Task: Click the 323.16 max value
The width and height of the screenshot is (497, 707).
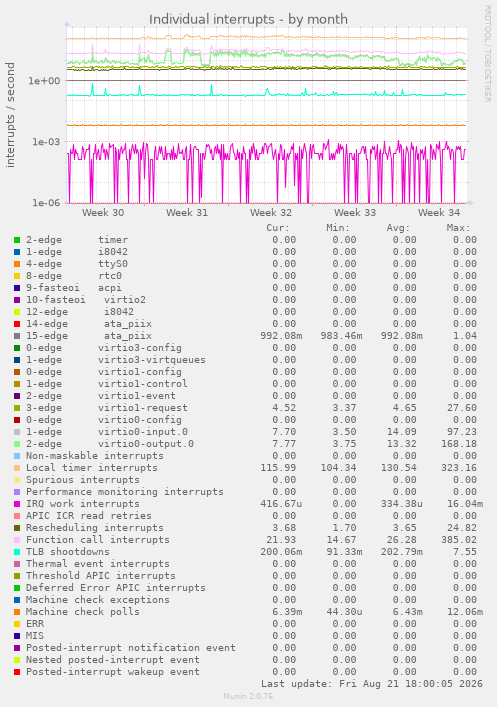Action: pos(459,468)
